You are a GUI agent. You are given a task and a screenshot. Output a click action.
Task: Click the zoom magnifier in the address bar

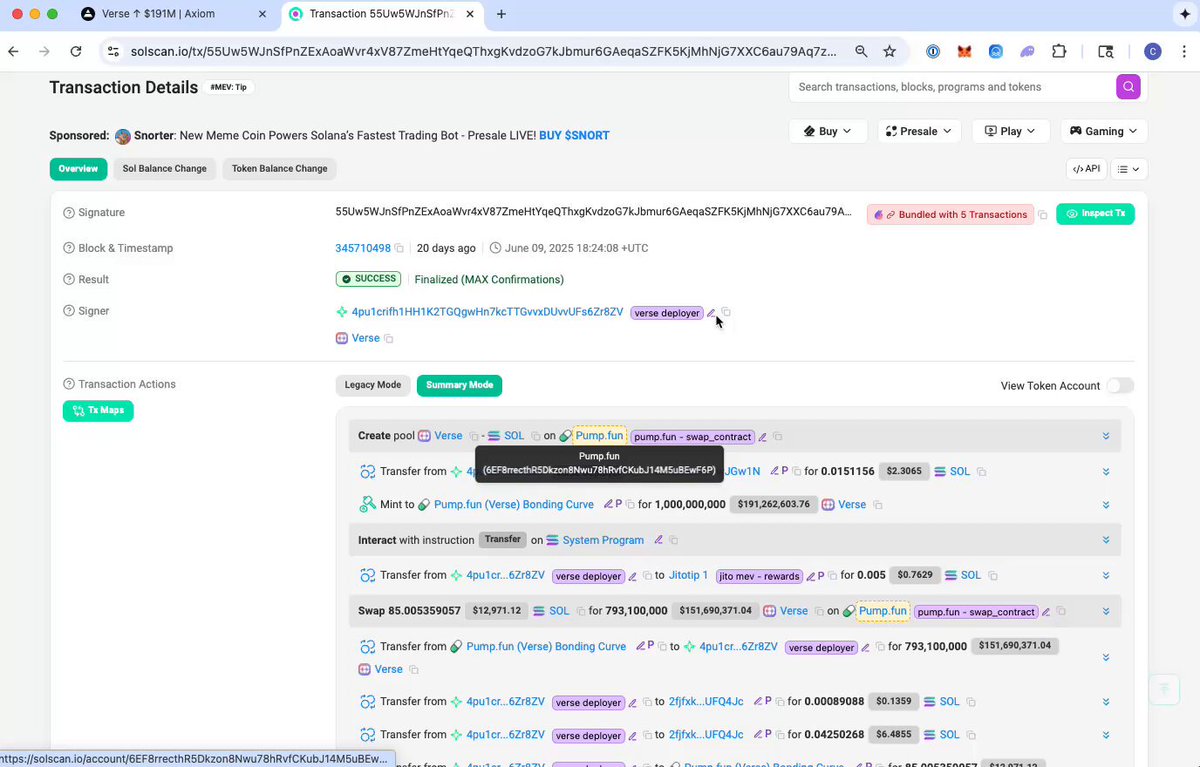point(861,51)
